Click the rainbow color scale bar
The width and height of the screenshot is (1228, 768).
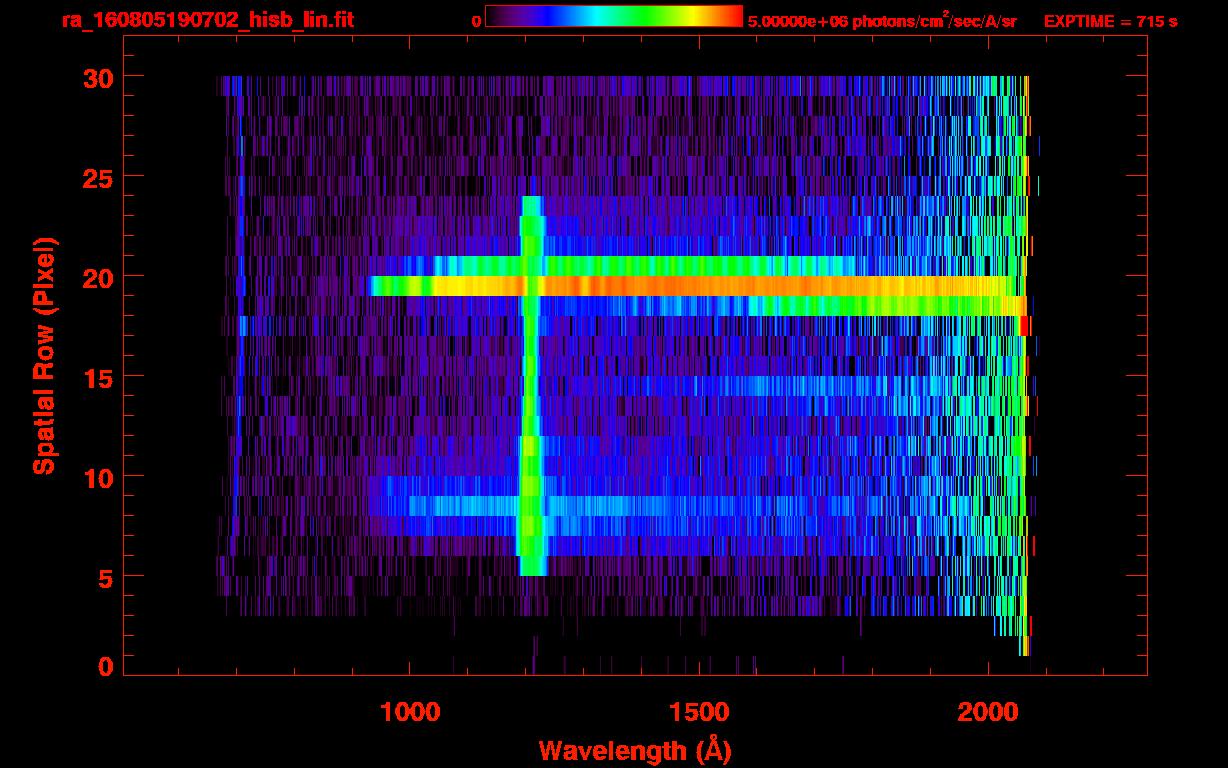(x=614, y=16)
